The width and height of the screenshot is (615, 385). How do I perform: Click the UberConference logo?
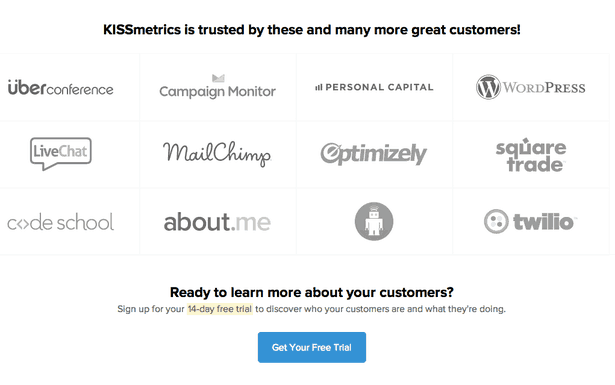tap(60, 88)
